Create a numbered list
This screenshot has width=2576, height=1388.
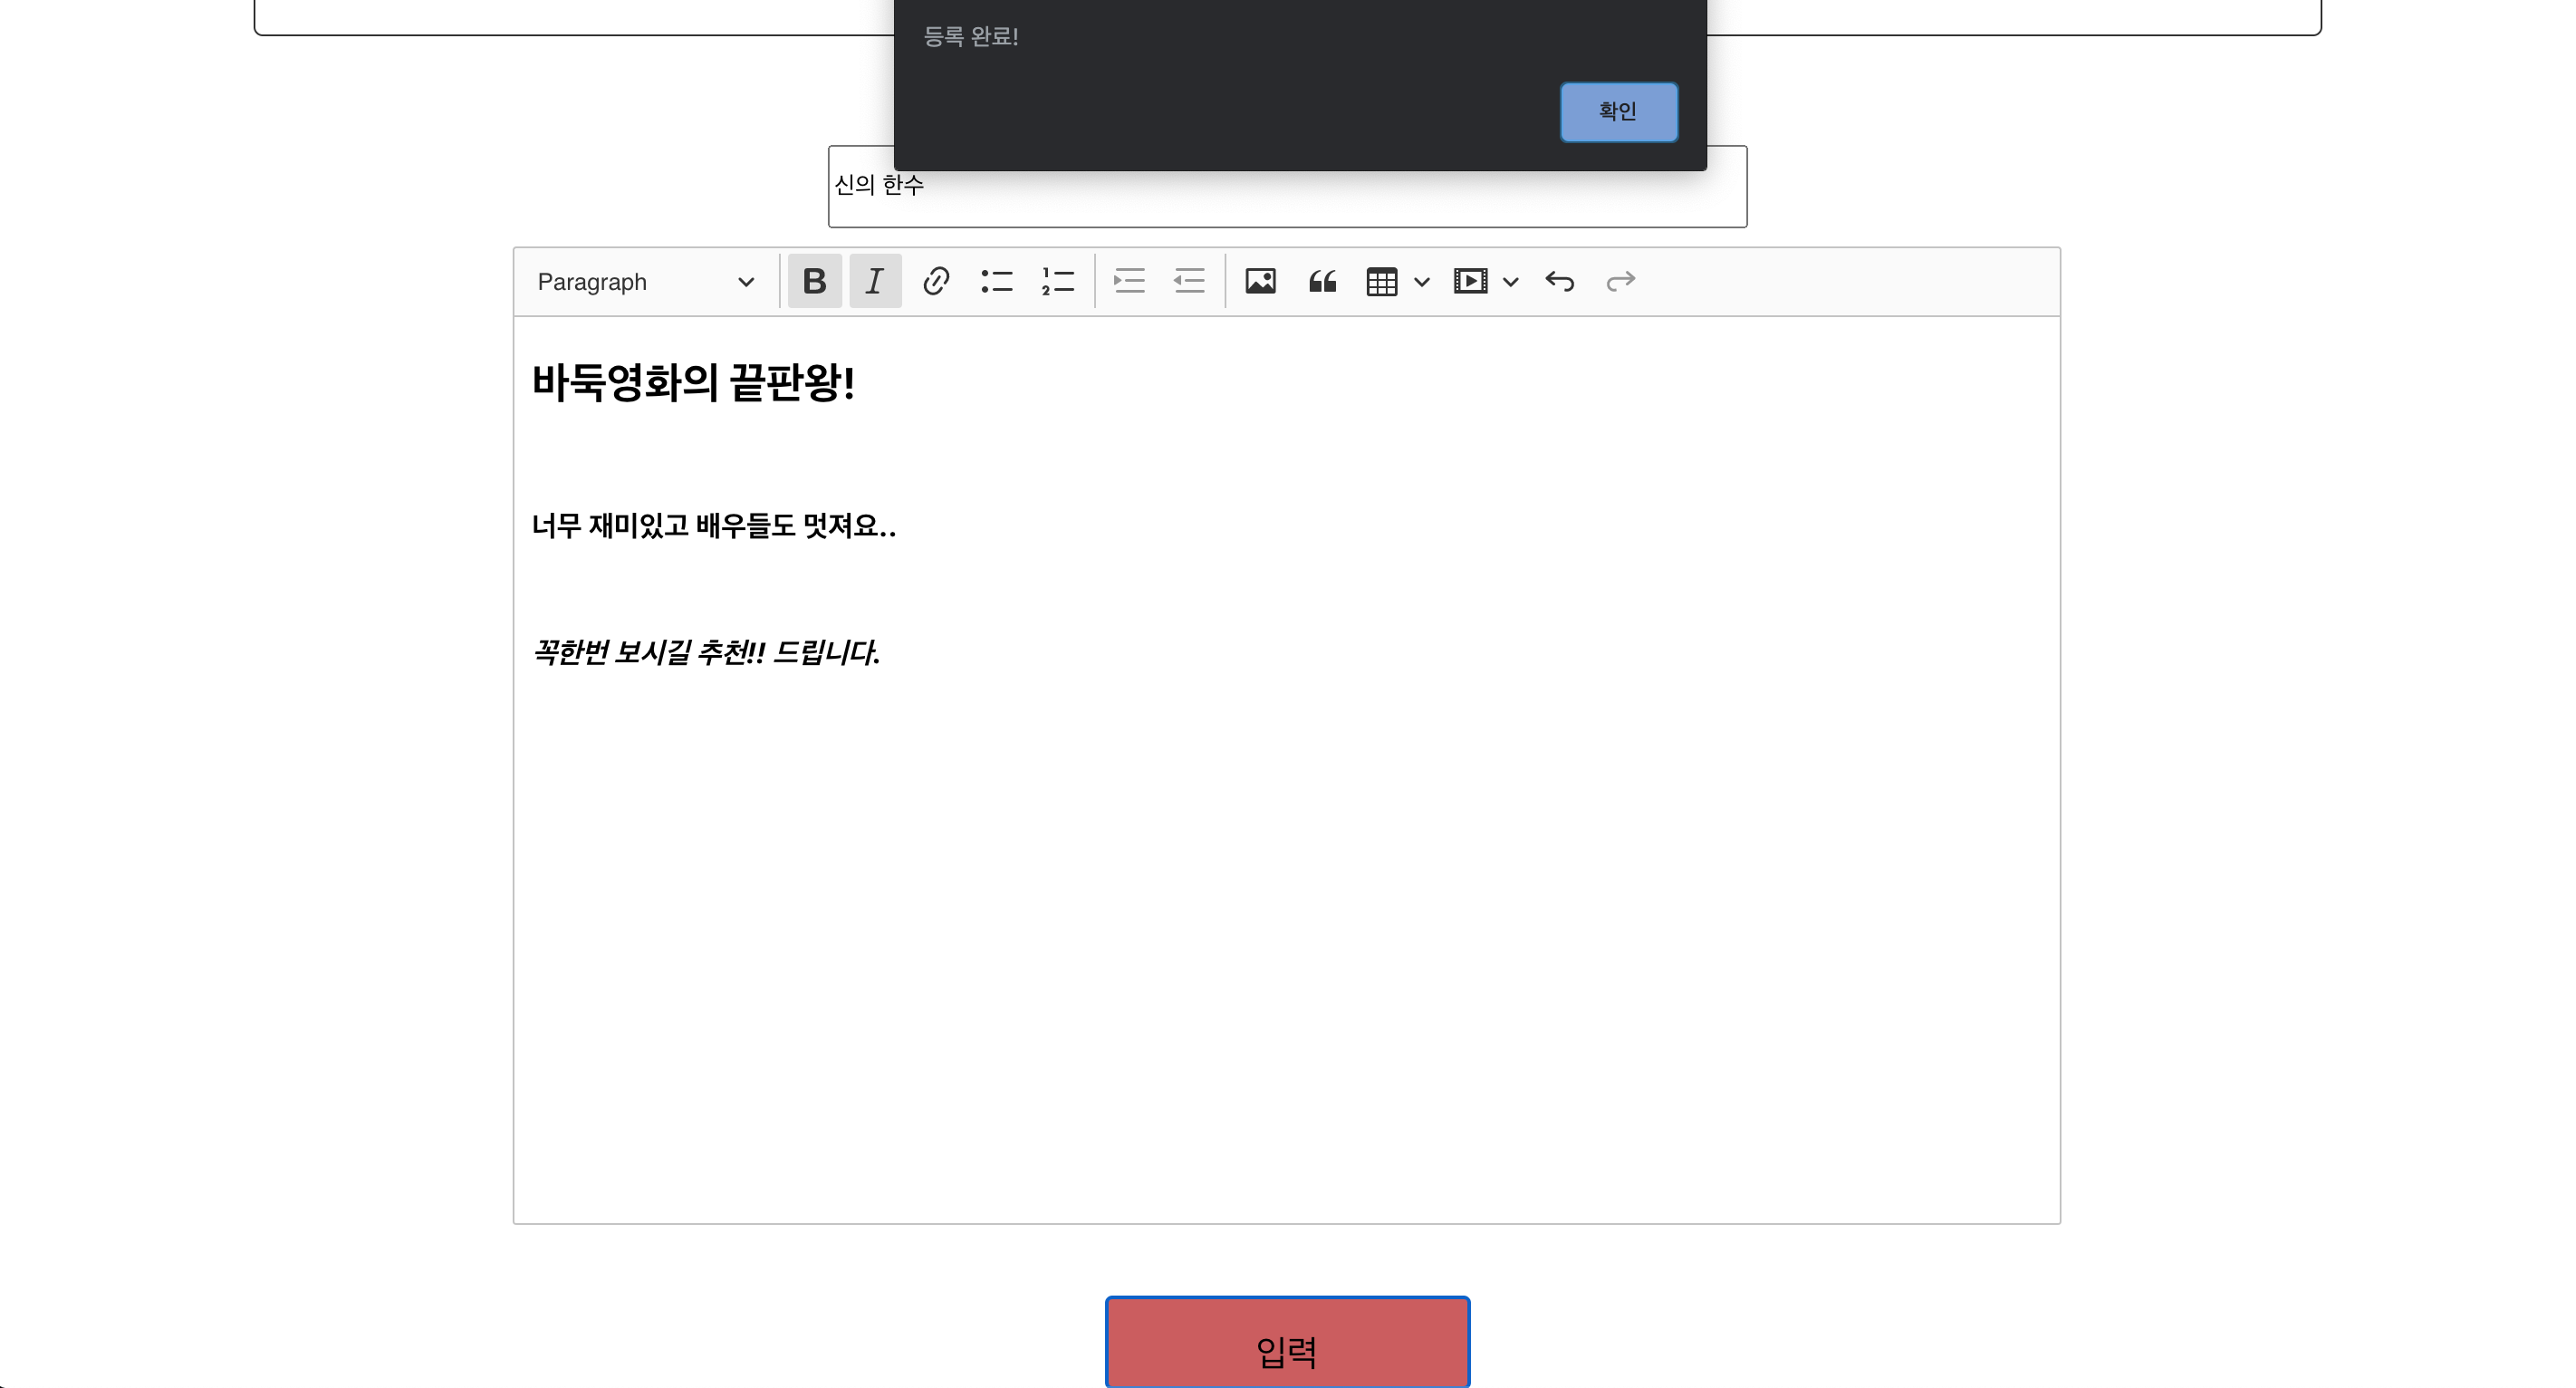click(1057, 281)
